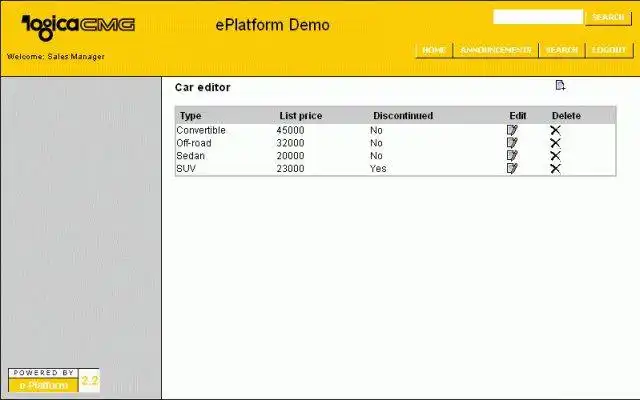The width and height of the screenshot is (640, 400).
Task: Click the LogicaCMG logo
Action: (x=78, y=27)
